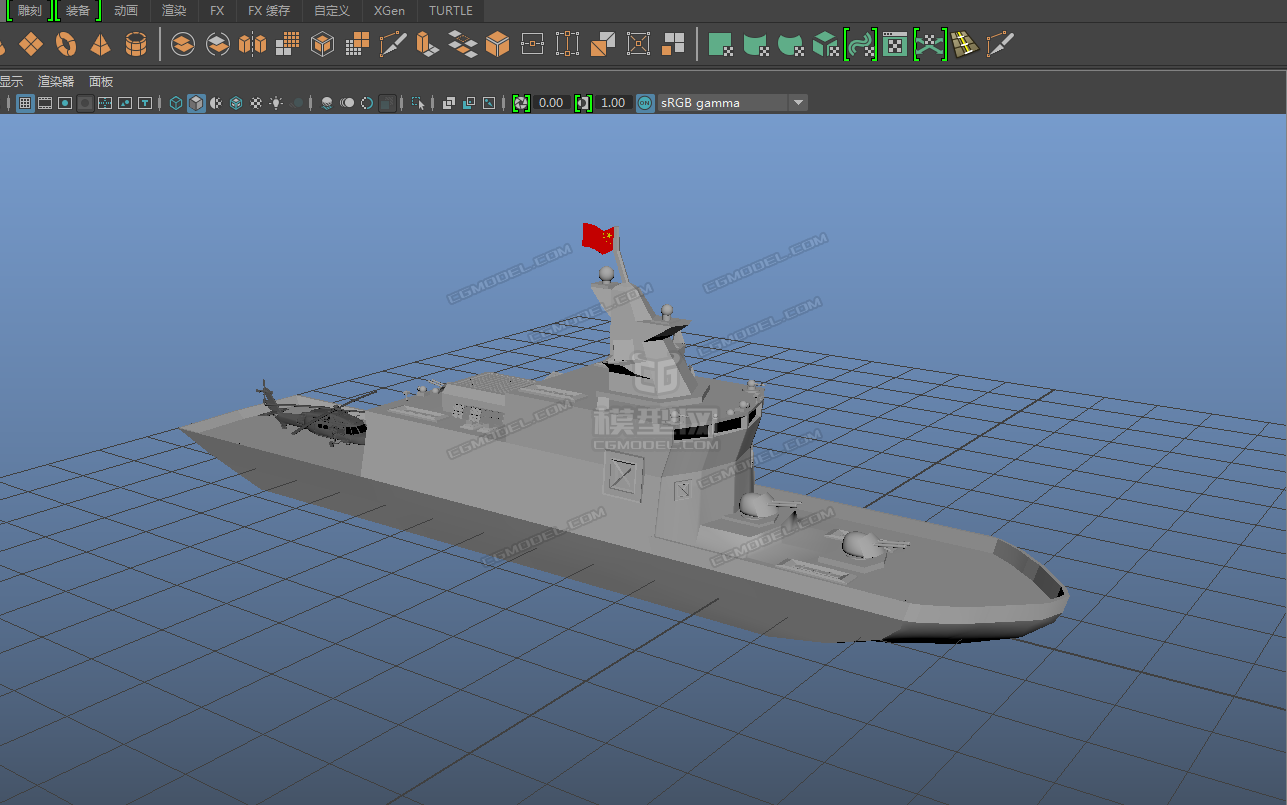Open the 渲染器 panel menu
1287x805 pixels.
[x=56, y=82]
